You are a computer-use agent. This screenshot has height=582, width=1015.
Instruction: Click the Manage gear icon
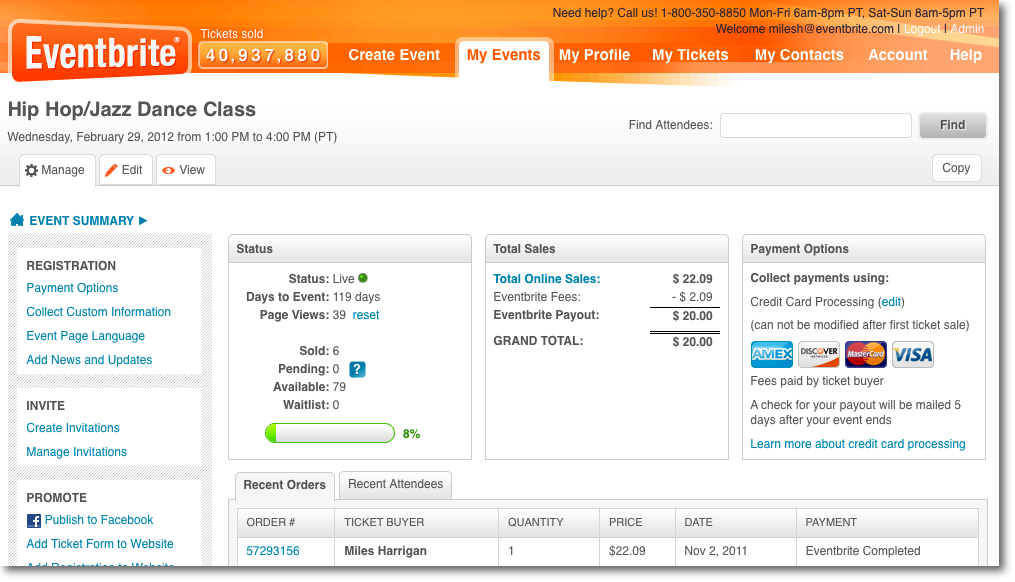(31, 170)
